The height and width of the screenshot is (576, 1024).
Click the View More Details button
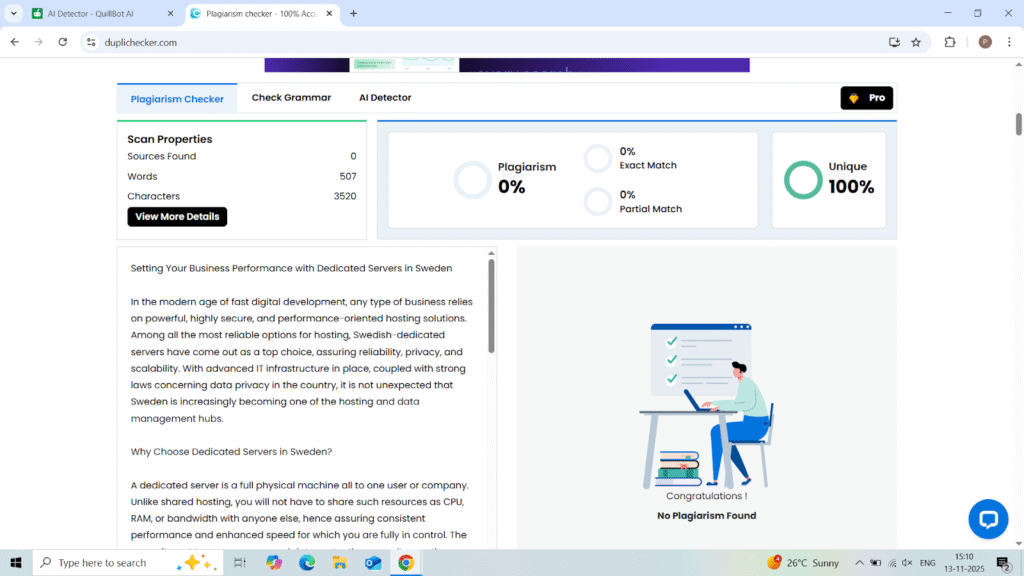[x=177, y=217]
